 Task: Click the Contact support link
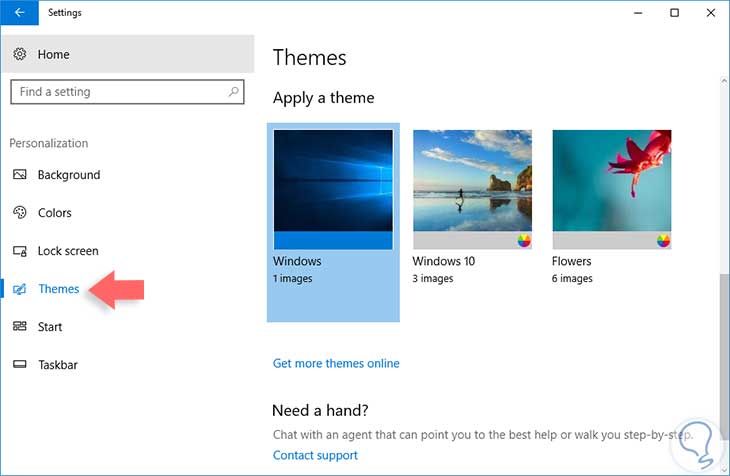coord(315,455)
